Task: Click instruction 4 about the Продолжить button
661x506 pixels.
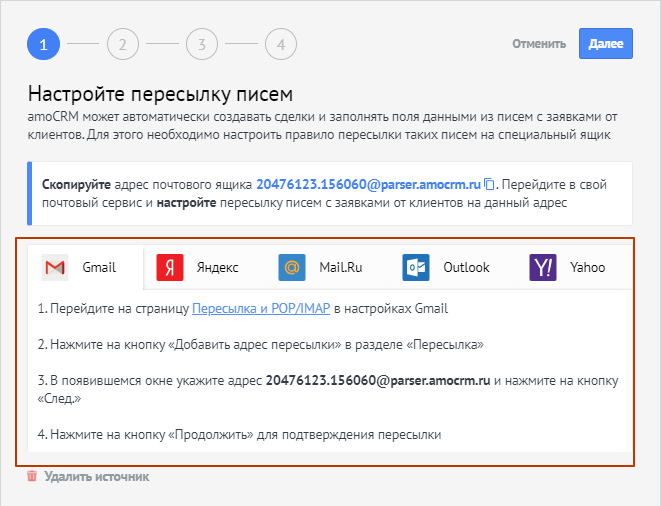Action: pos(239,434)
